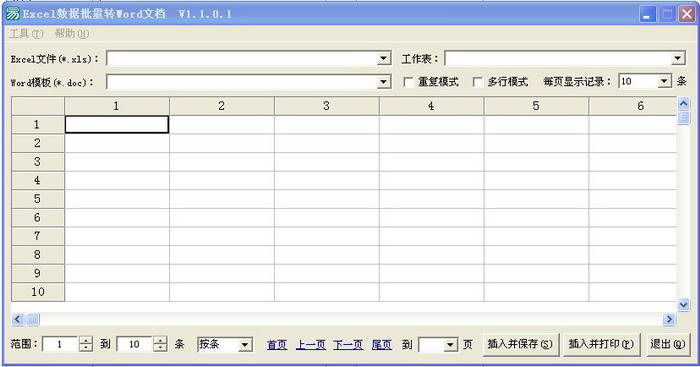Go to 上一页 link
700x367 pixels.
tap(311, 345)
